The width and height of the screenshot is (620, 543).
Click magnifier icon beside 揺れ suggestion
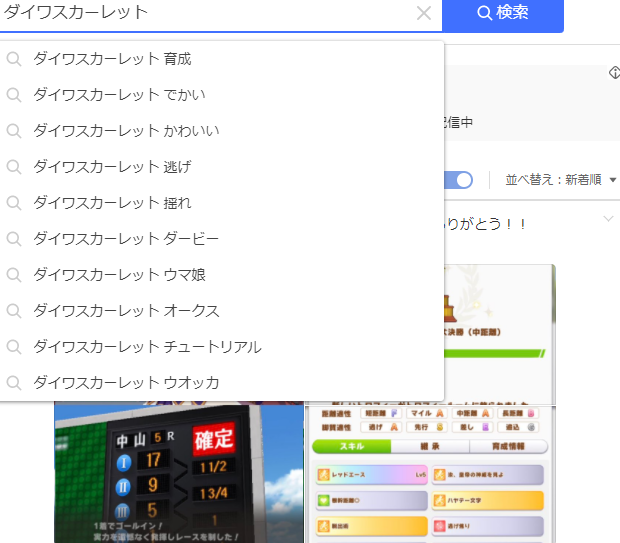pos(14,203)
